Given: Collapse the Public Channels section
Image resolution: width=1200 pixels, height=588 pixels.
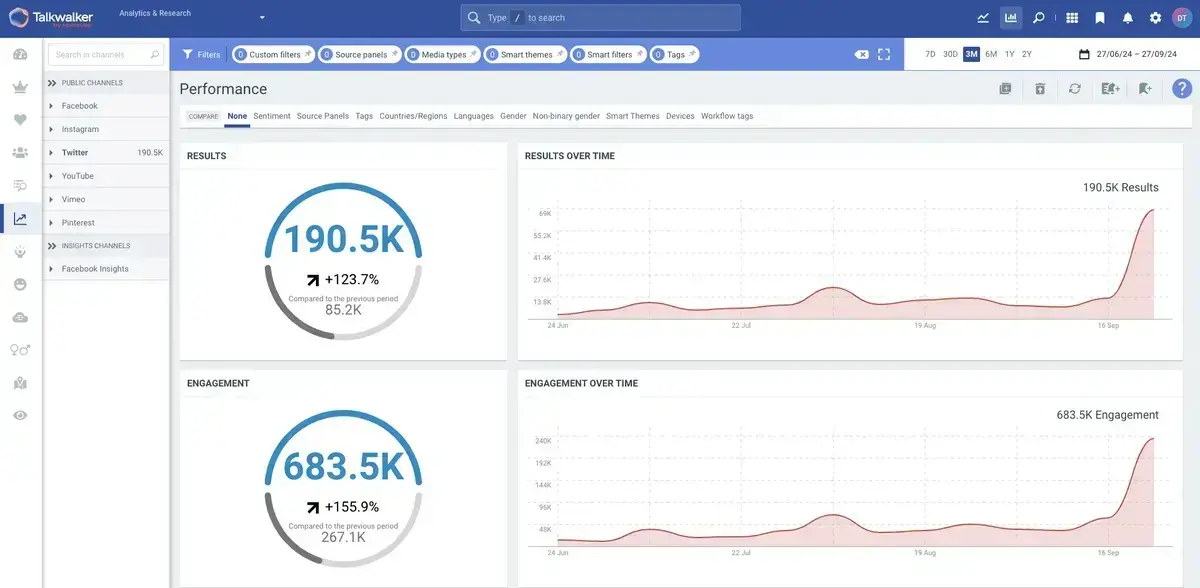Looking at the screenshot, I should point(52,83).
